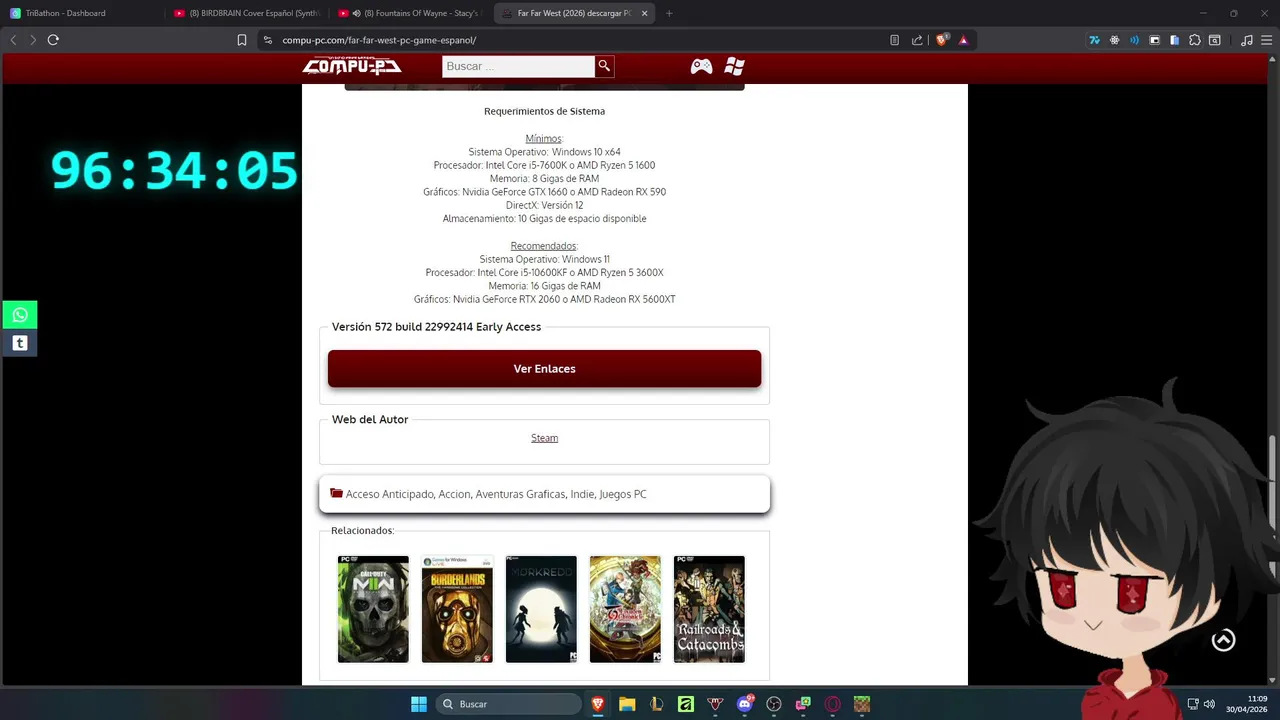Screen dimensions: 1280x720
Task: Open the Morkredd related game cover
Action: tap(541, 609)
